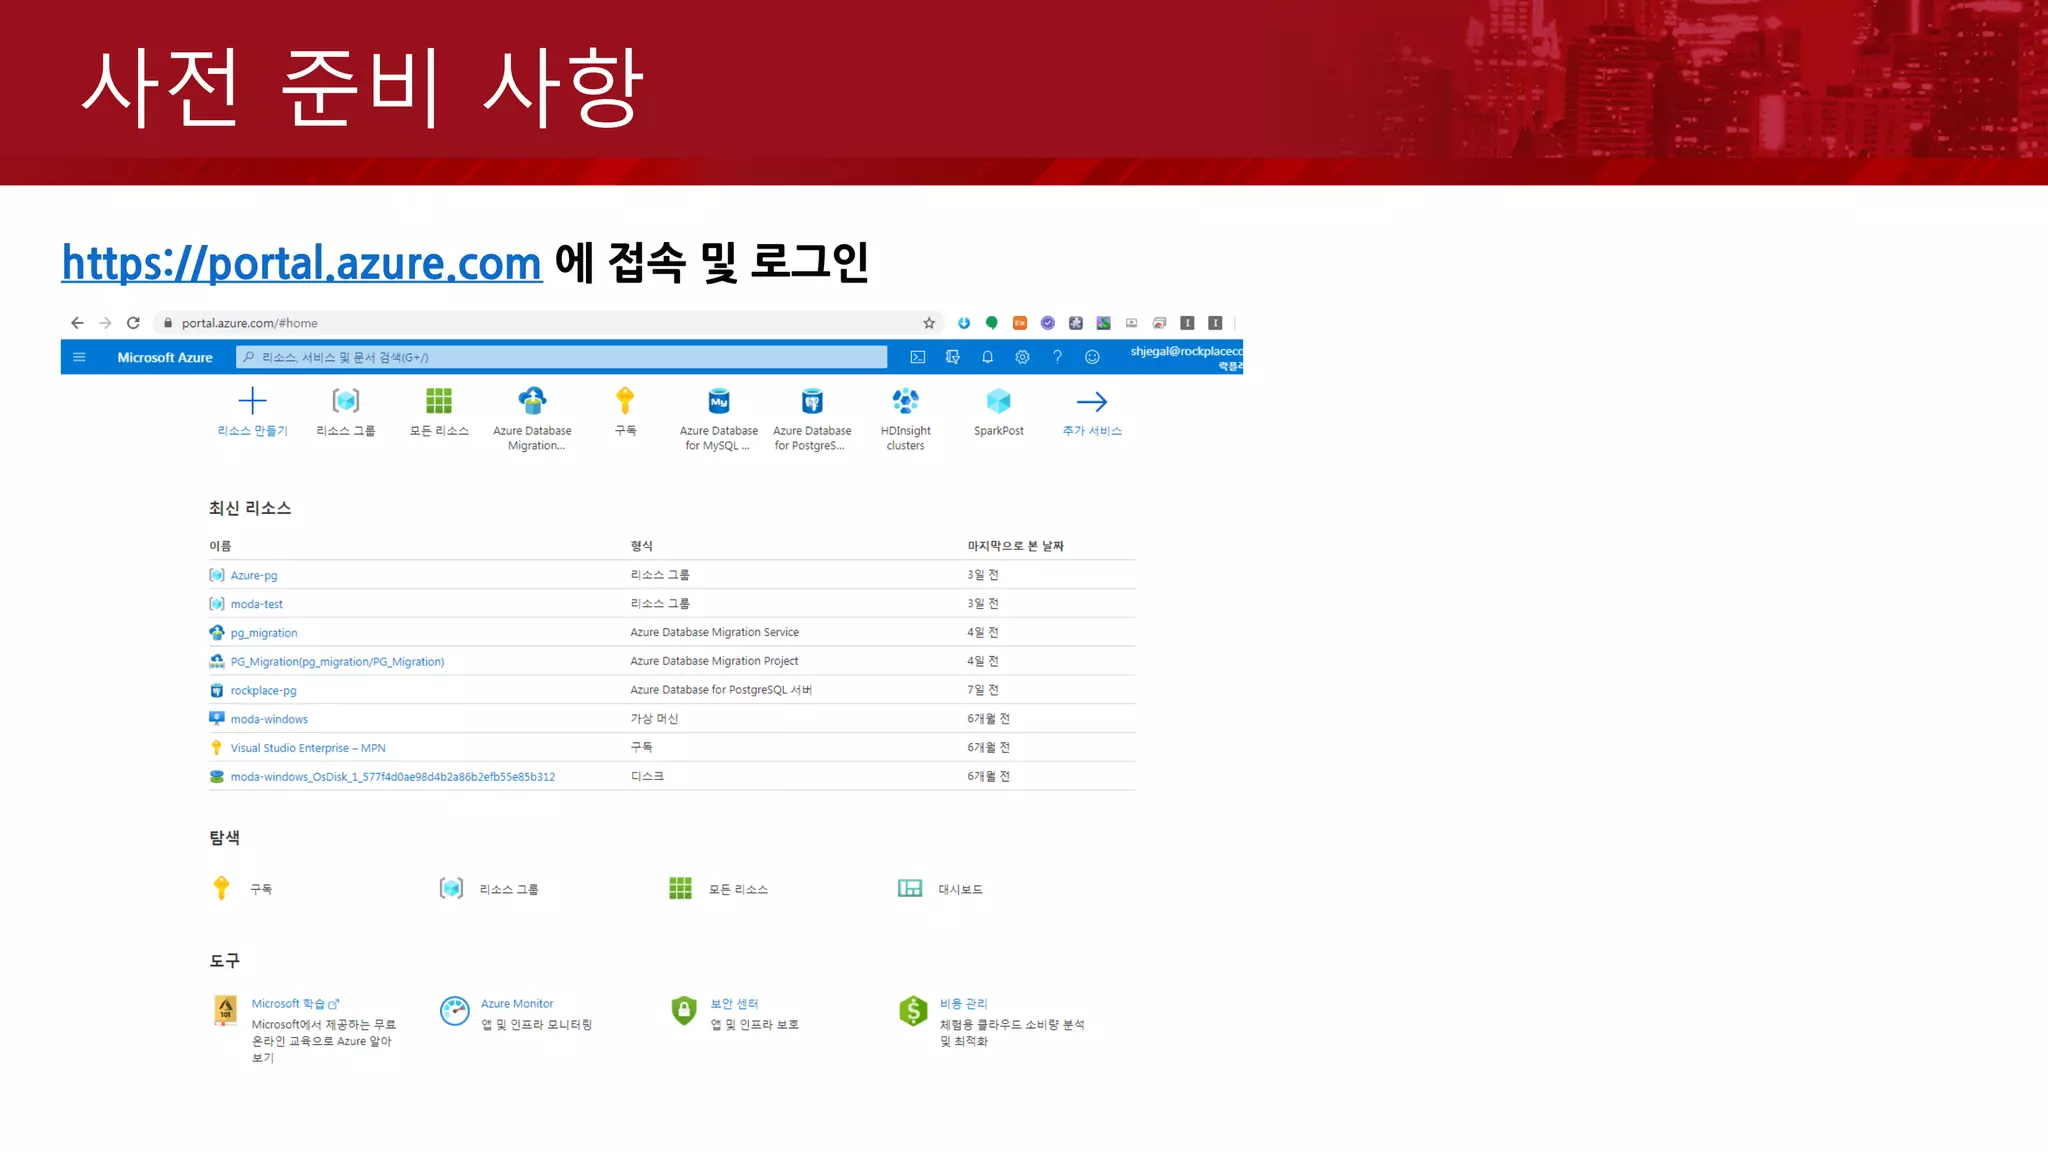This screenshot has height=1152, width=2048.
Task: Open resource groups under explore section
Action: tap(509, 889)
